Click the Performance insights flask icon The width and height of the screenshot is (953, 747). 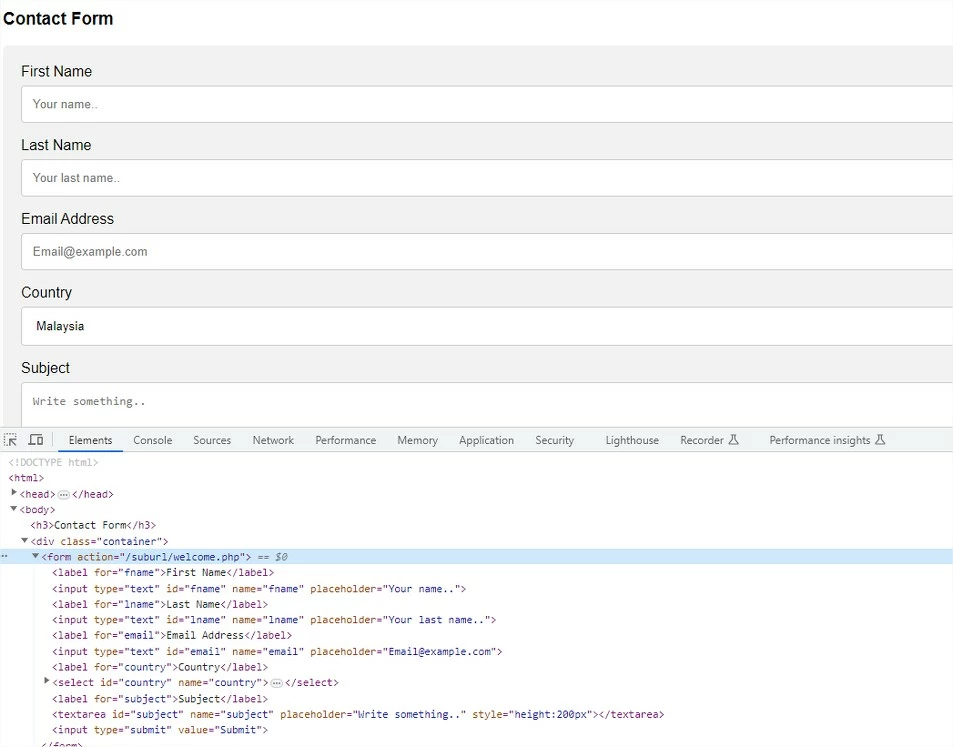[880, 439]
